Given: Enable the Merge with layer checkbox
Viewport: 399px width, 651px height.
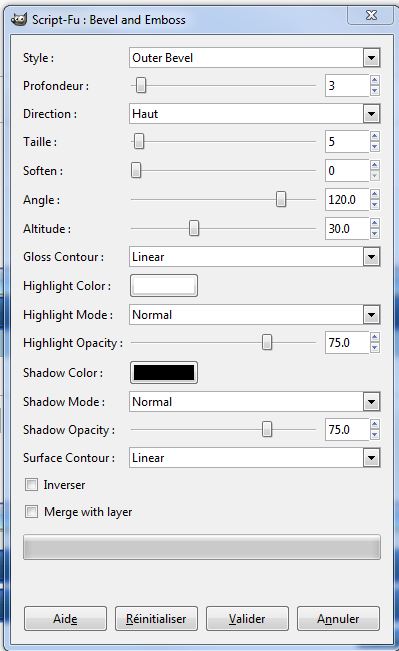Looking at the screenshot, I should point(32,512).
